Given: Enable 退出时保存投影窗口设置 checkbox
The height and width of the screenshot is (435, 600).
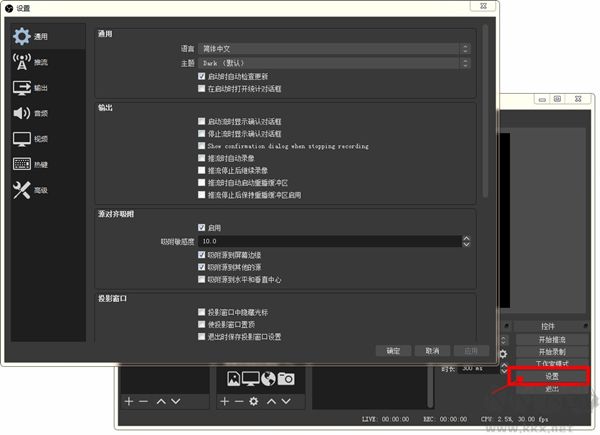Looking at the screenshot, I should [202, 337].
